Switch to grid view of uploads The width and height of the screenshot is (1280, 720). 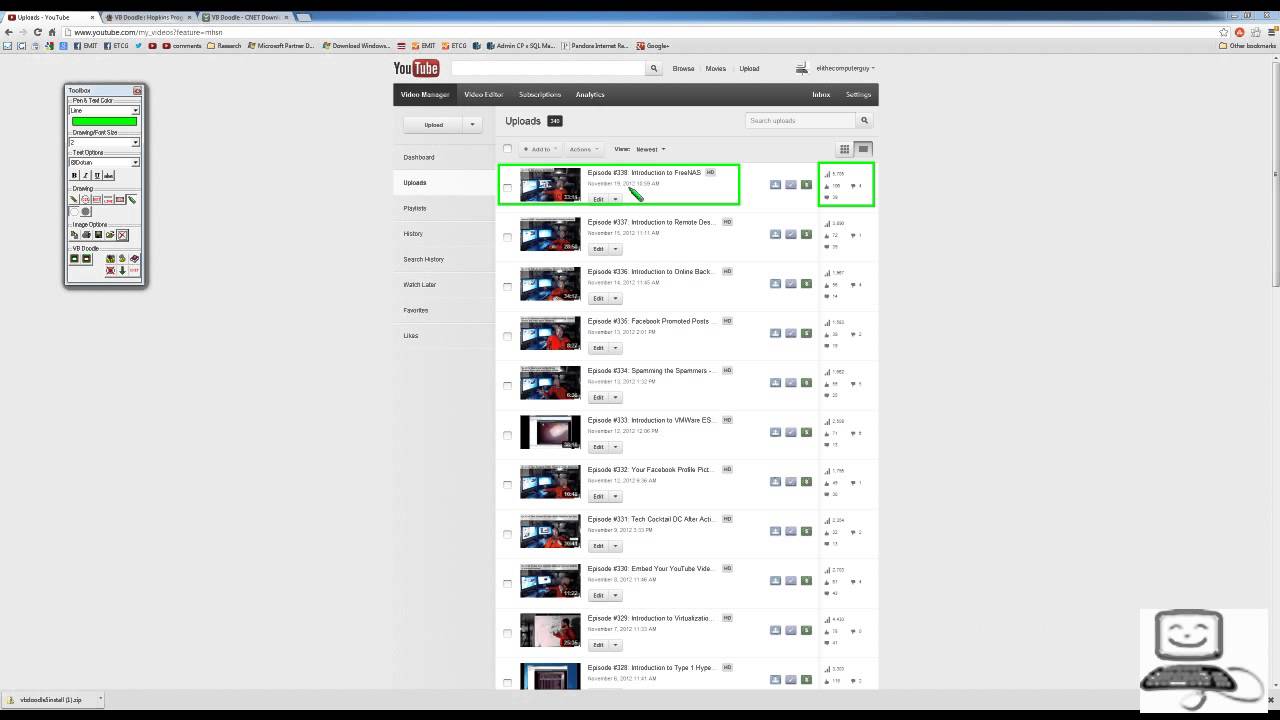(844, 149)
